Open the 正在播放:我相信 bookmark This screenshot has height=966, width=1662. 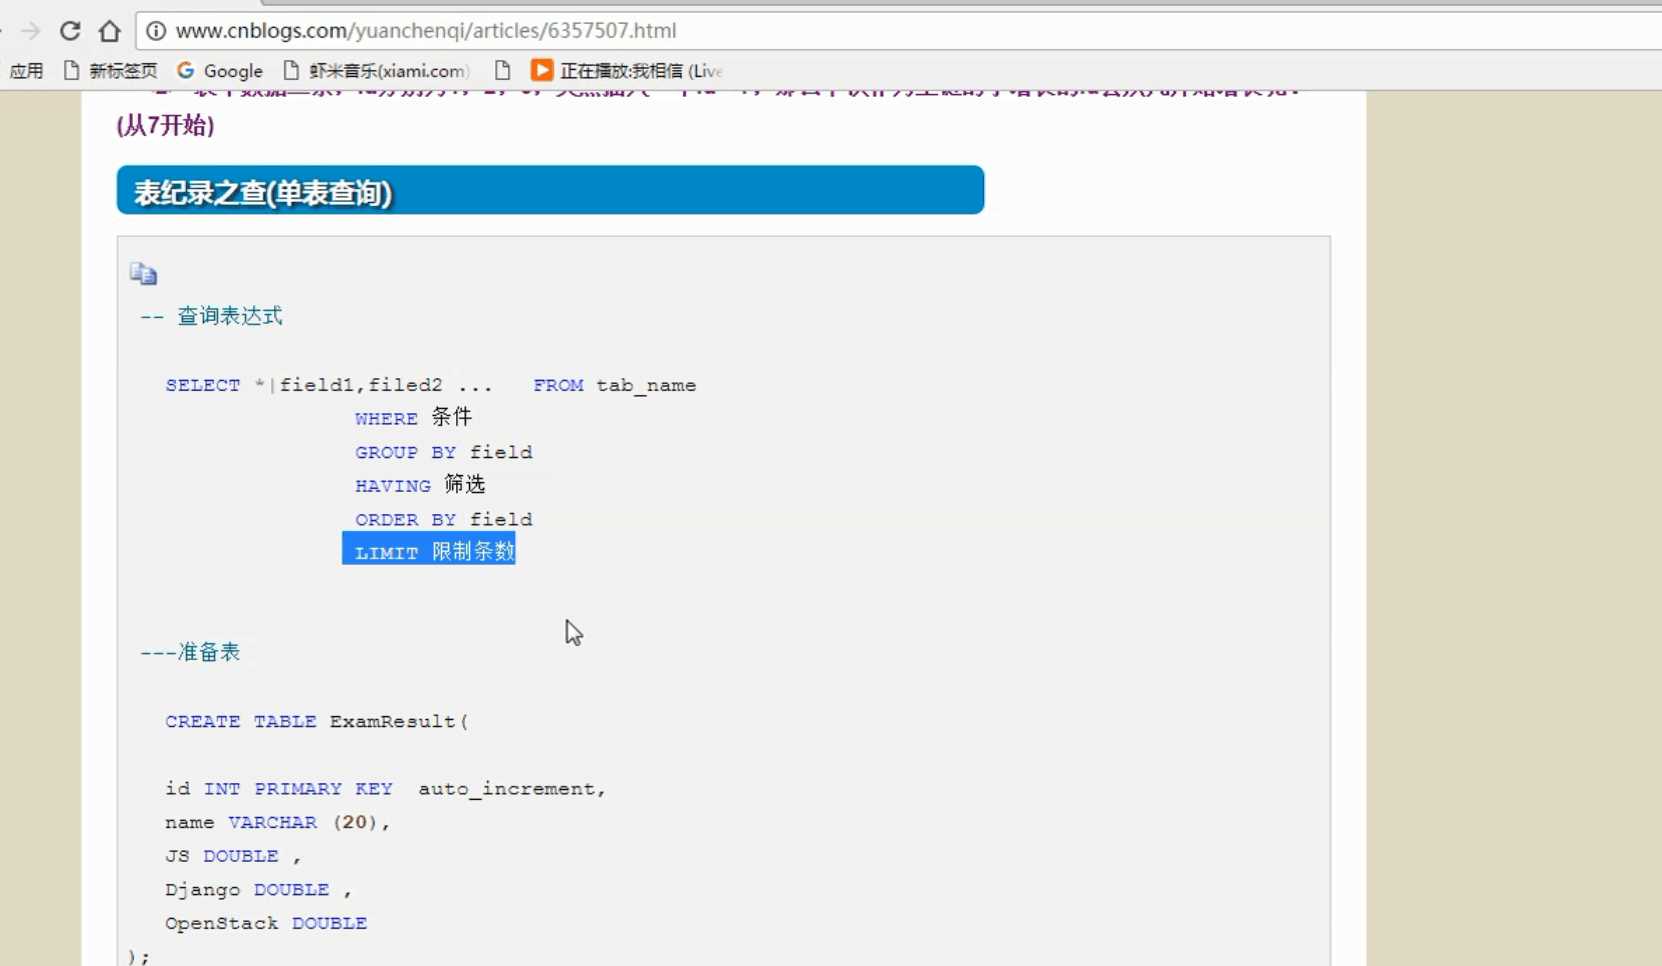click(627, 71)
